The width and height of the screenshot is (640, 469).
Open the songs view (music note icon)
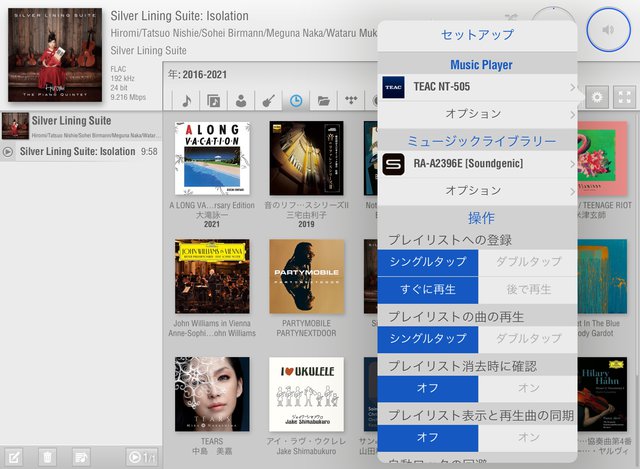[x=187, y=100]
